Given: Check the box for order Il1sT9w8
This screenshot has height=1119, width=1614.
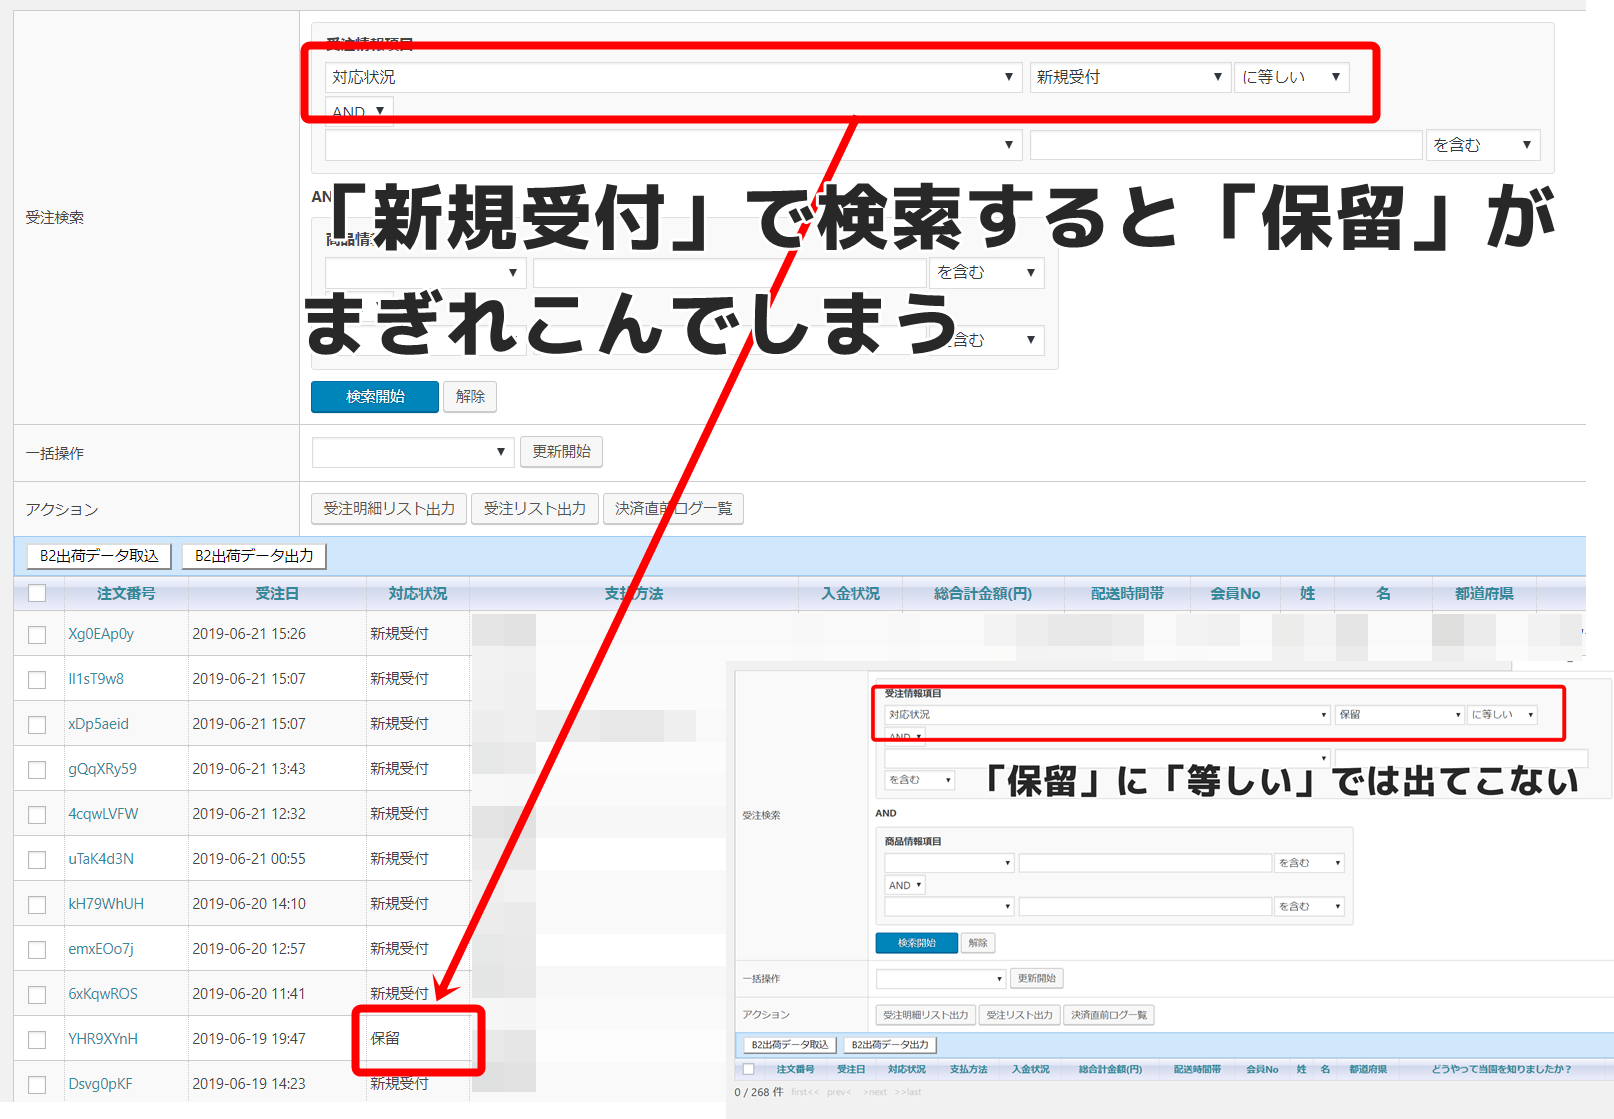Looking at the screenshot, I should (x=37, y=679).
